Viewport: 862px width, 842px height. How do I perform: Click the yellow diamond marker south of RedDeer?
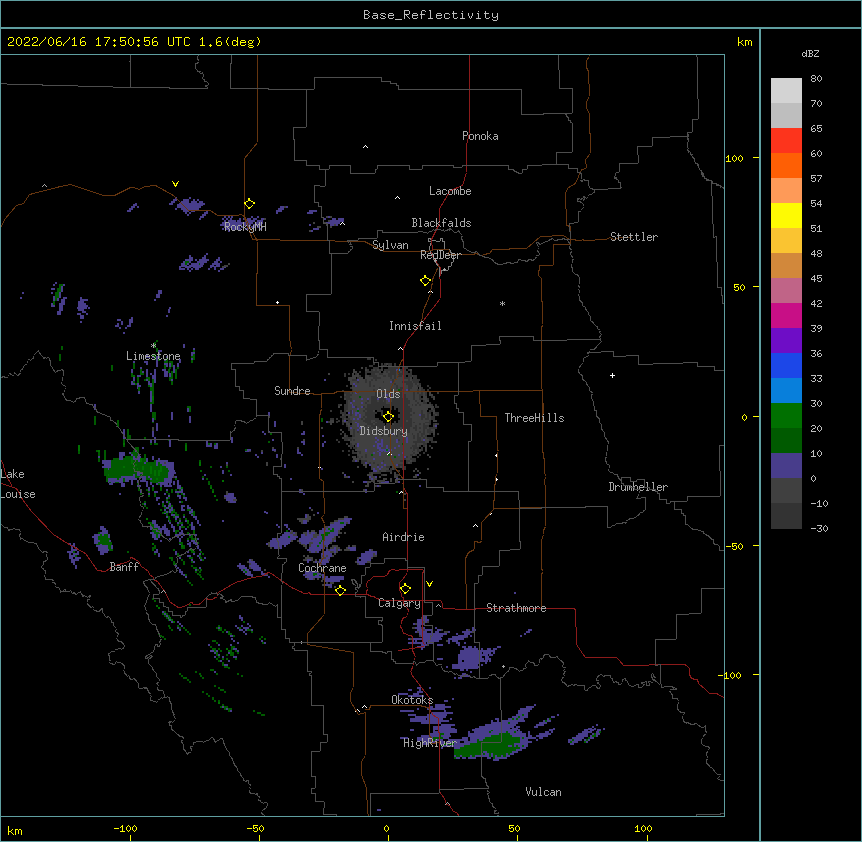(426, 281)
